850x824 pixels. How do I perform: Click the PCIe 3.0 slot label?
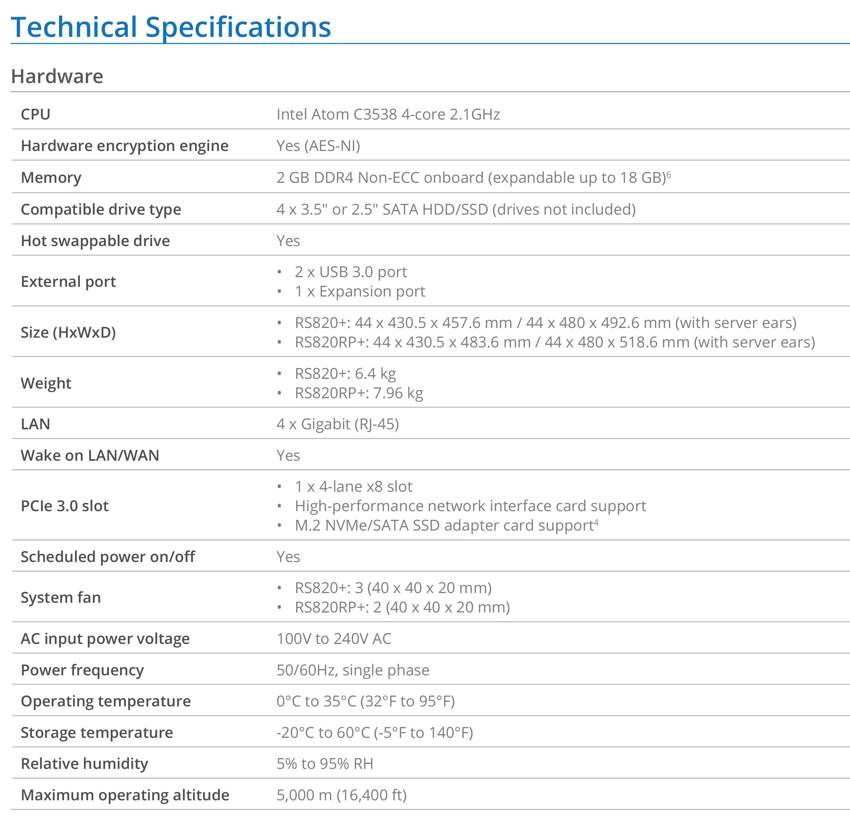click(65, 506)
